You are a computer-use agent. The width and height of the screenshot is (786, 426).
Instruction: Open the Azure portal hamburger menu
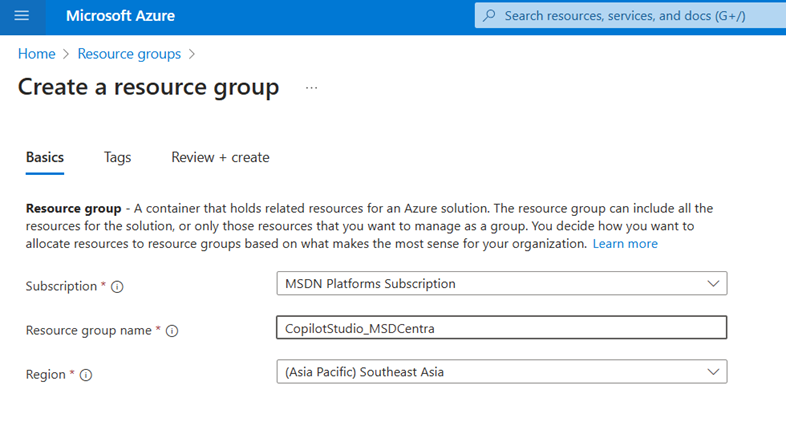click(22, 16)
